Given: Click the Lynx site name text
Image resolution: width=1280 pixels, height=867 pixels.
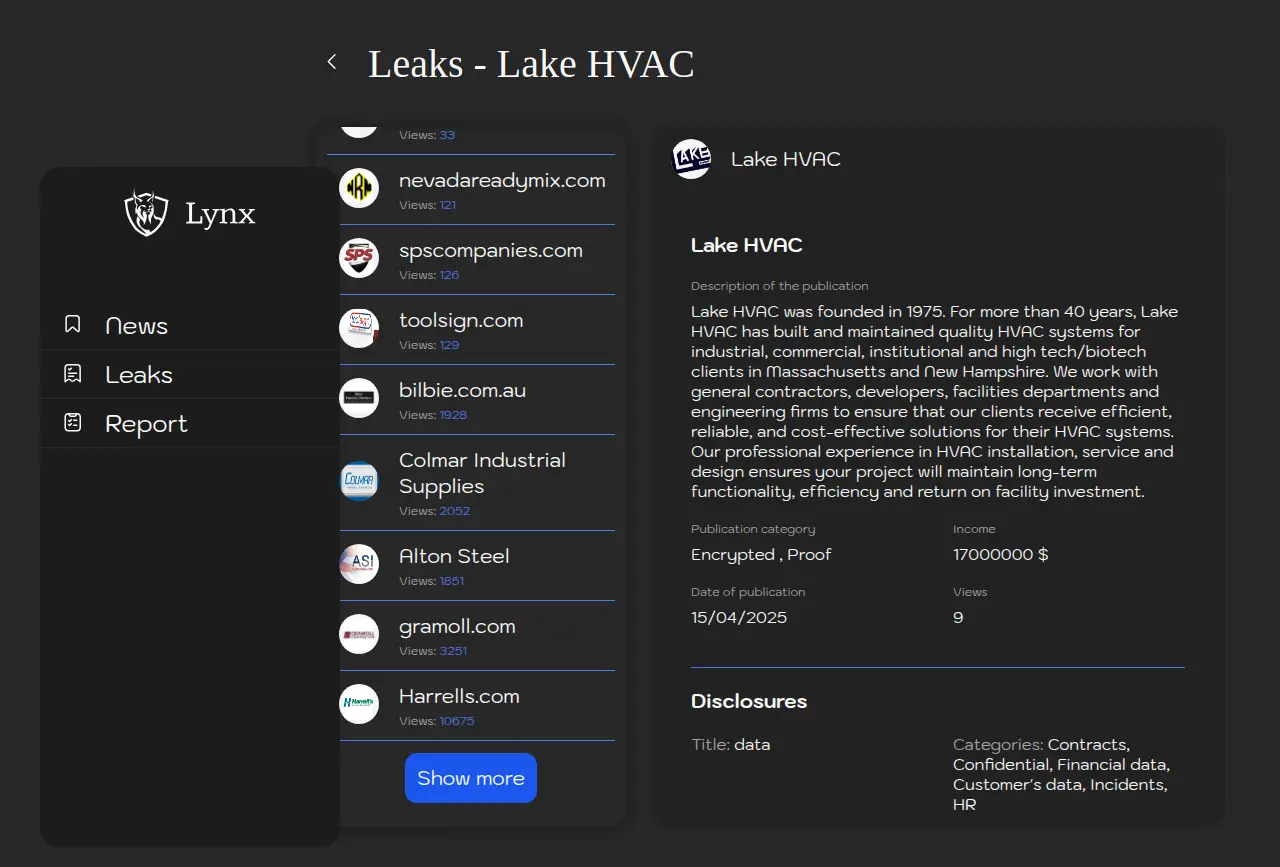Looking at the screenshot, I should [x=220, y=213].
